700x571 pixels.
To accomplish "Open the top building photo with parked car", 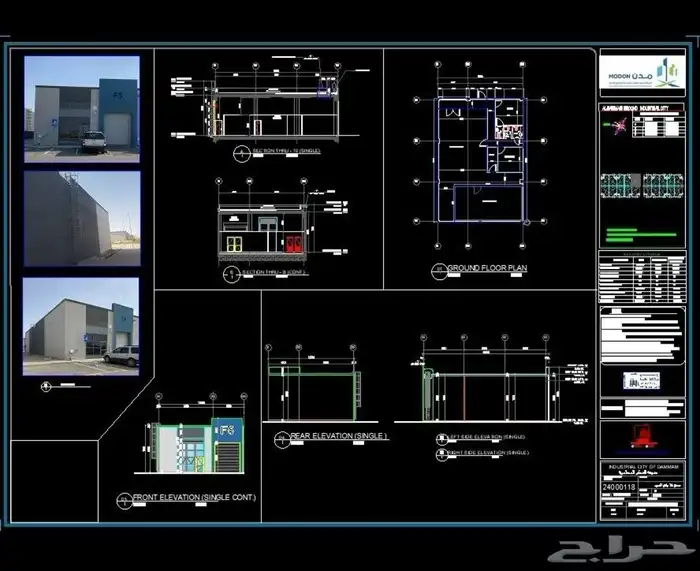I will tap(82, 108).
